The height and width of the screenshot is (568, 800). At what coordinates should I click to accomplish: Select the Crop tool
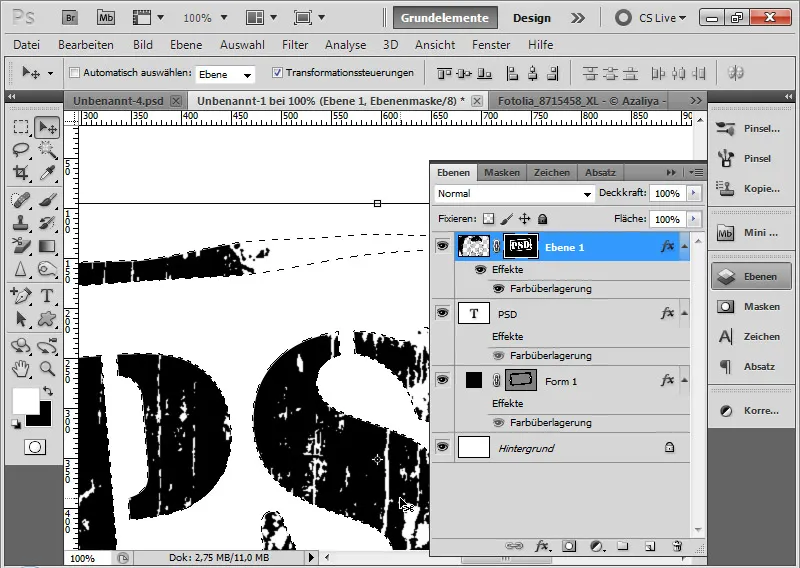(21, 172)
